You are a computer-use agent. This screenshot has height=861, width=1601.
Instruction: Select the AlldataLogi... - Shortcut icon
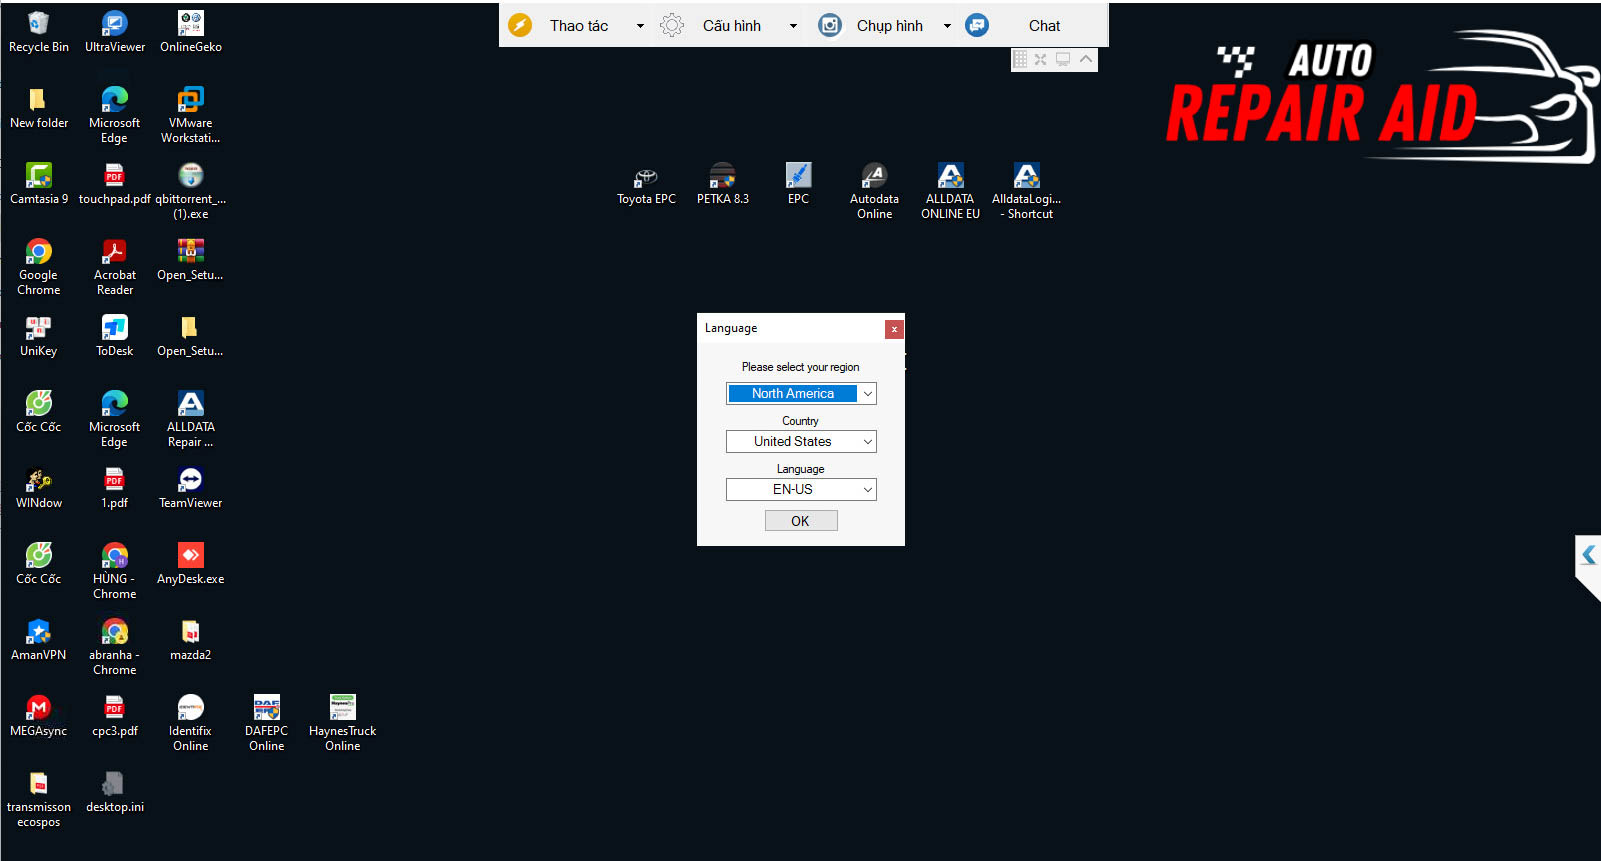(1027, 191)
